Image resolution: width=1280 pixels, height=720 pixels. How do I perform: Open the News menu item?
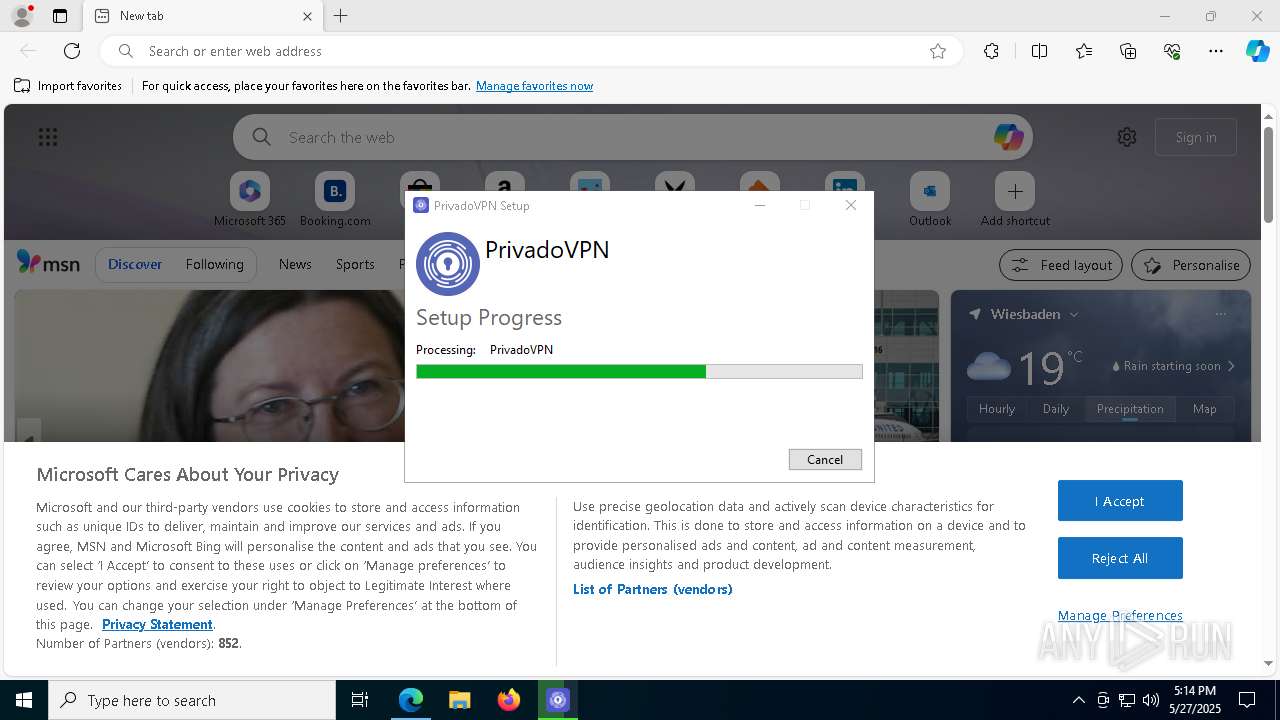295,264
